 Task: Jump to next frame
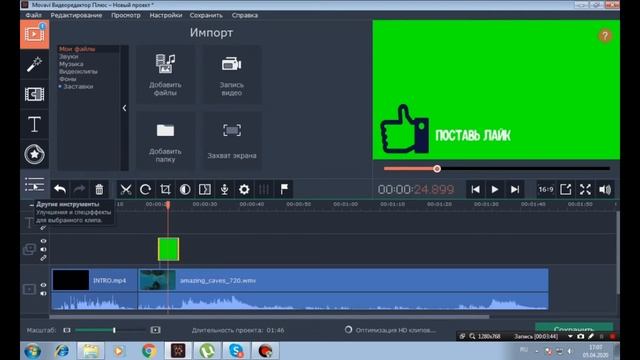click(x=515, y=189)
